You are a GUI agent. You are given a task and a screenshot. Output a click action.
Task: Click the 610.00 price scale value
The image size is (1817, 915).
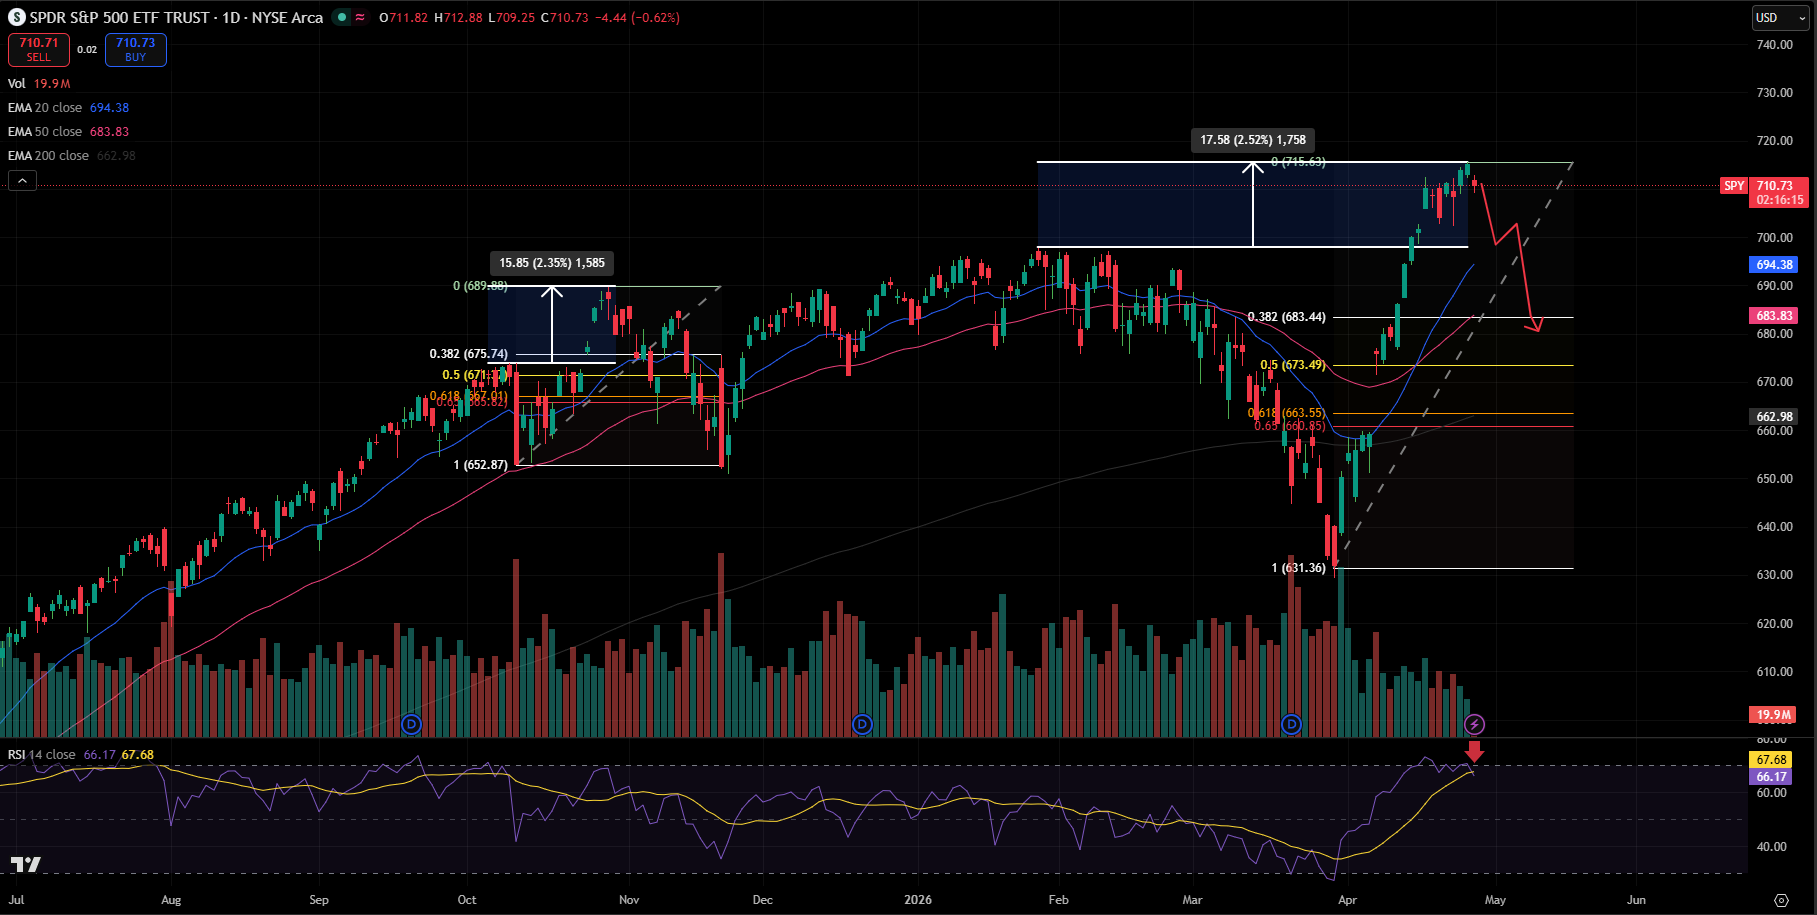[1775, 672]
